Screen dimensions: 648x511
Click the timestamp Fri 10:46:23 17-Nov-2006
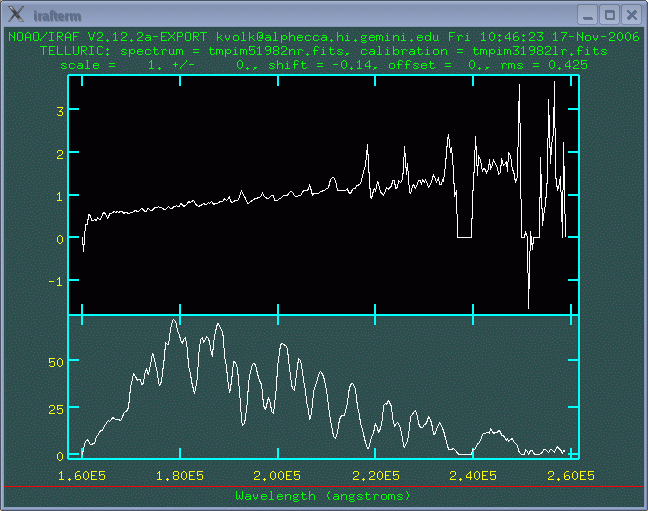pyautogui.click(x=543, y=37)
